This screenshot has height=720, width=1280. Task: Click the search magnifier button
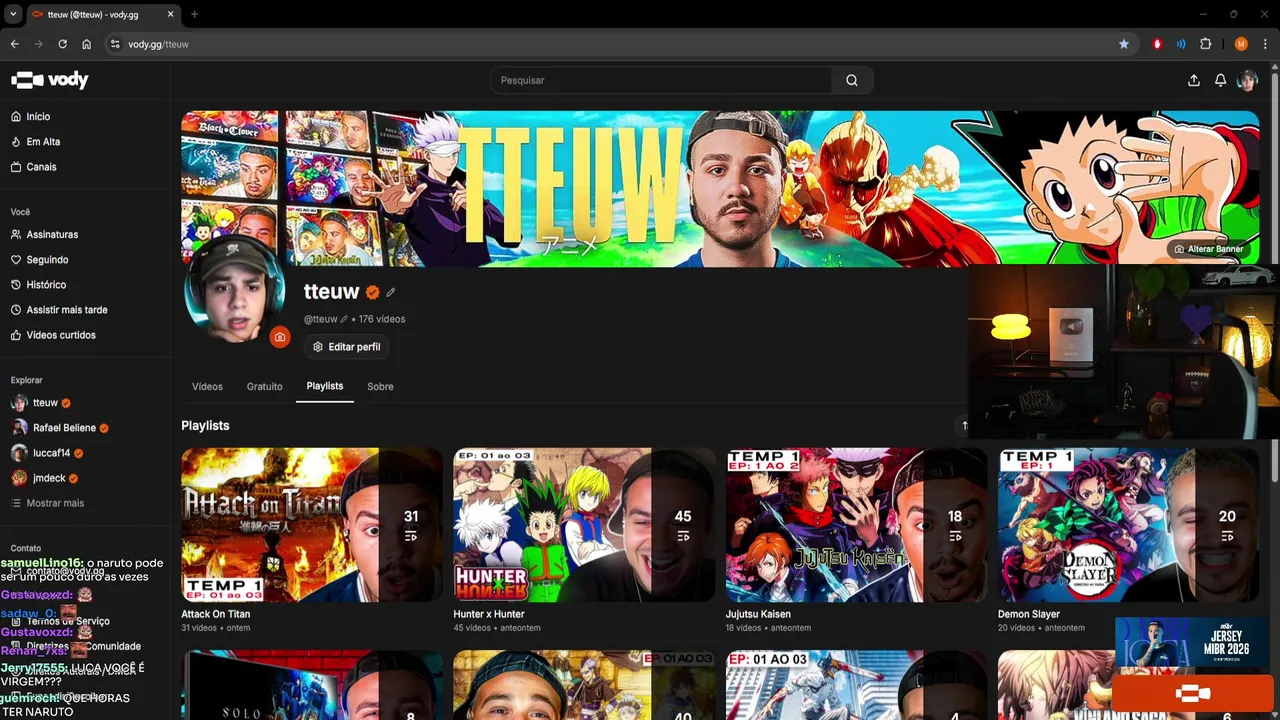tap(852, 80)
